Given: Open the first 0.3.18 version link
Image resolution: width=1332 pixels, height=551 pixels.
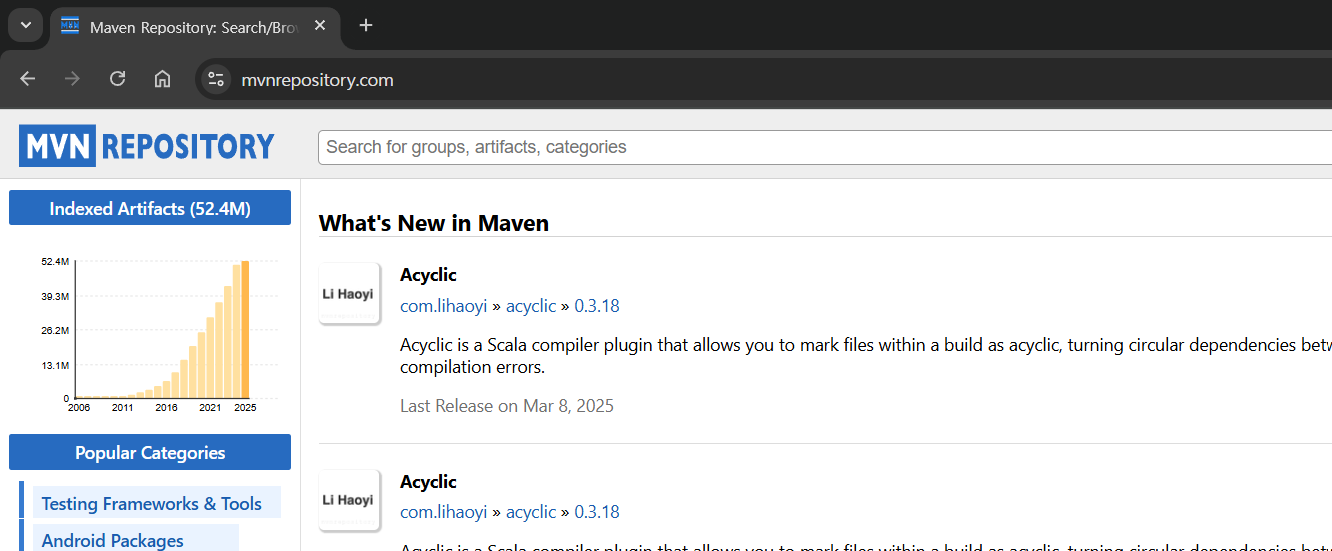Looking at the screenshot, I should [x=597, y=306].
